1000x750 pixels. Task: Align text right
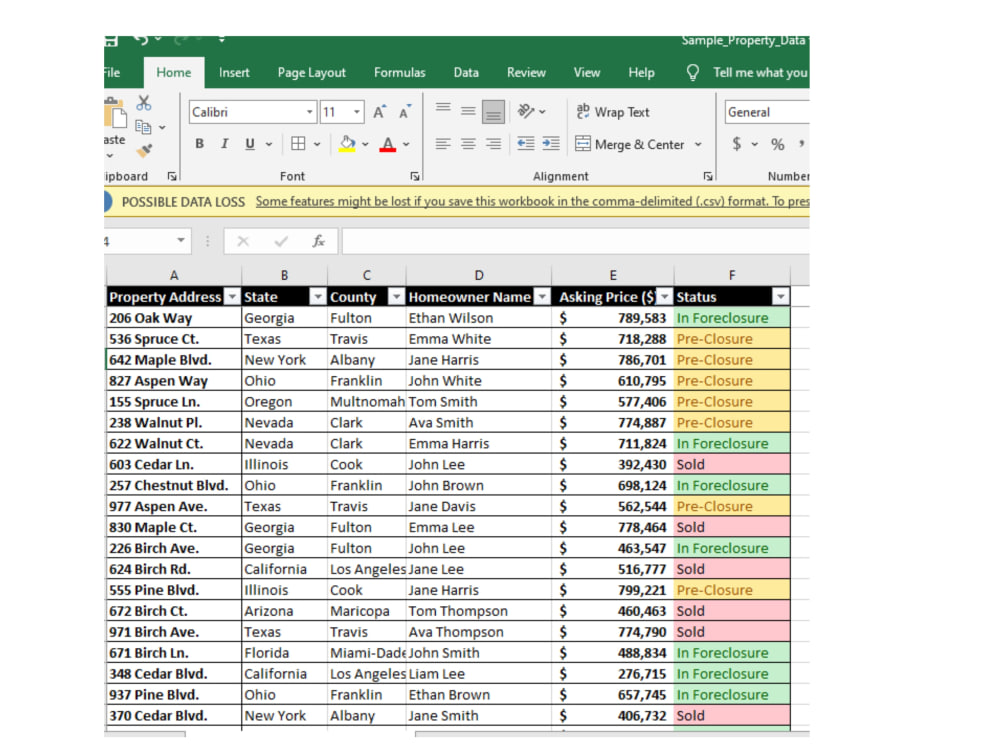tap(493, 144)
